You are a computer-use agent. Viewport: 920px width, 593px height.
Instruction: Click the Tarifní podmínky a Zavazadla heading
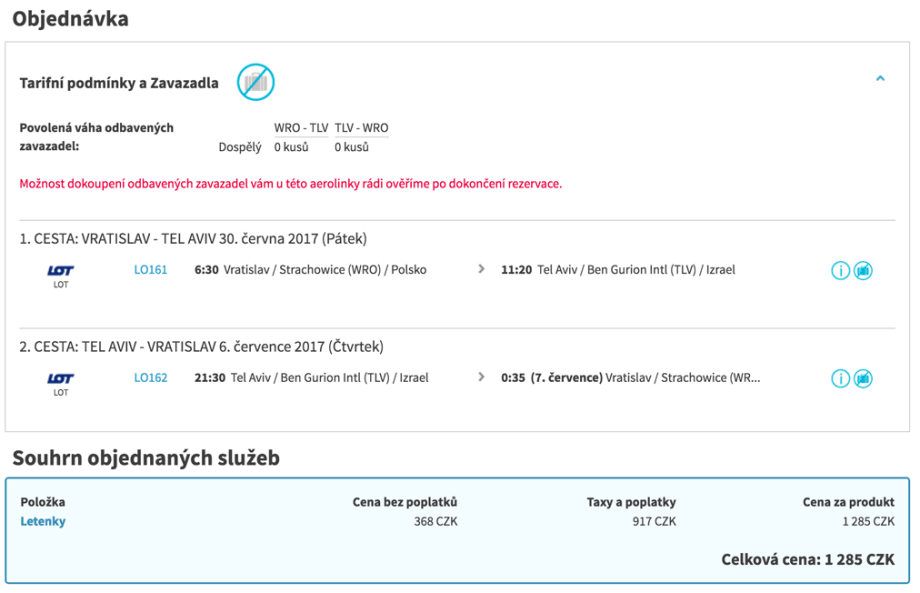tap(119, 83)
